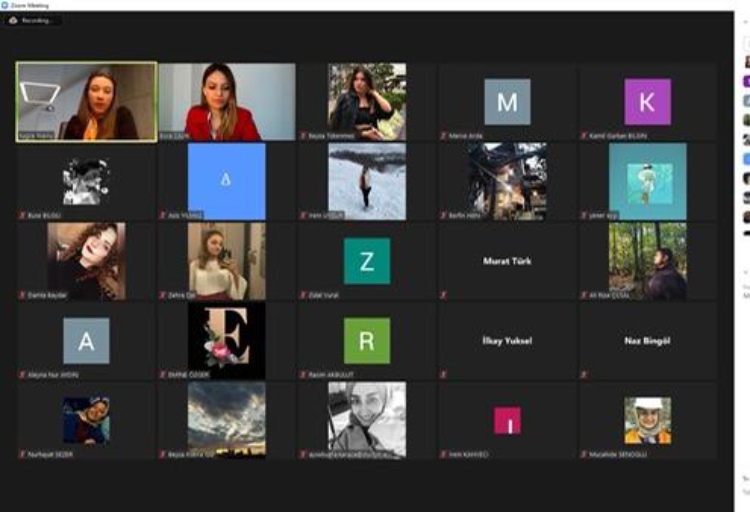Click muted mic icon on Murat Türk tile
The height and width of the screenshot is (512, 750).
pyautogui.click(x=443, y=295)
